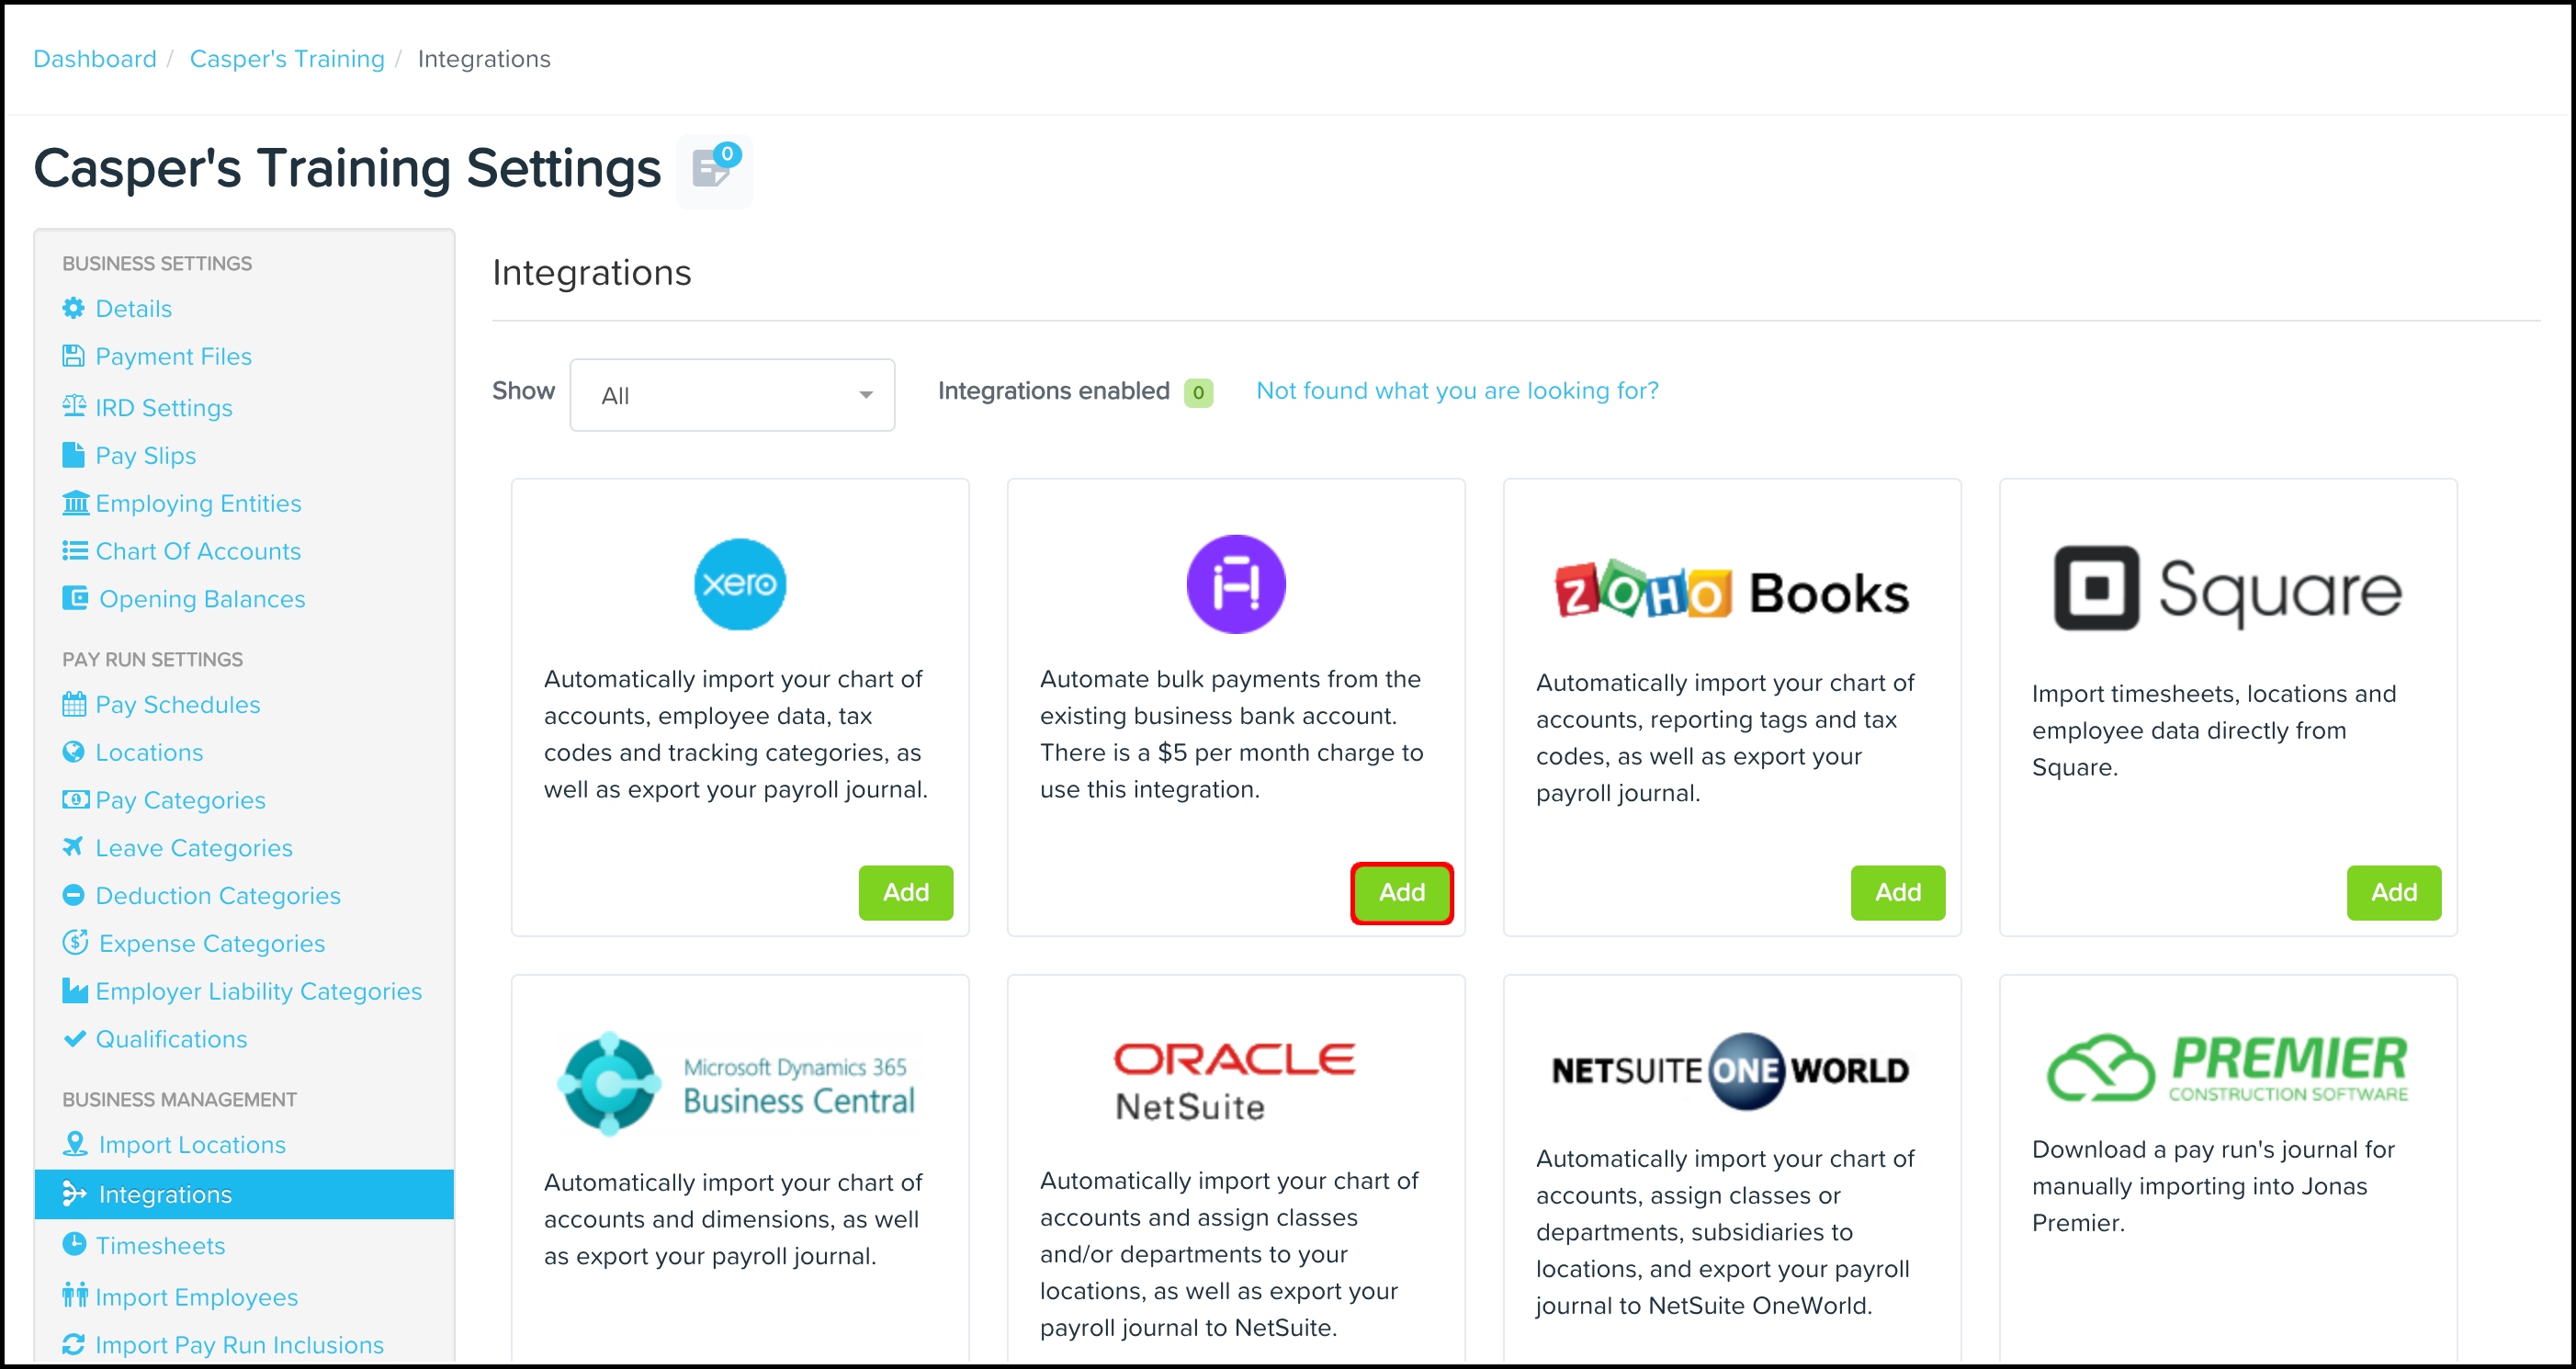Click 'Not found what you are looking for?' link
This screenshot has width=2576, height=1369.
[x=1457, y=391]
